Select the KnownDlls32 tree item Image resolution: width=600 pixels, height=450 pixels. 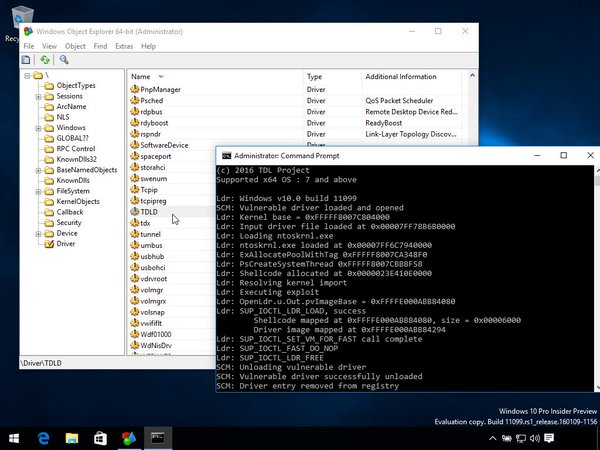(77, 159)
